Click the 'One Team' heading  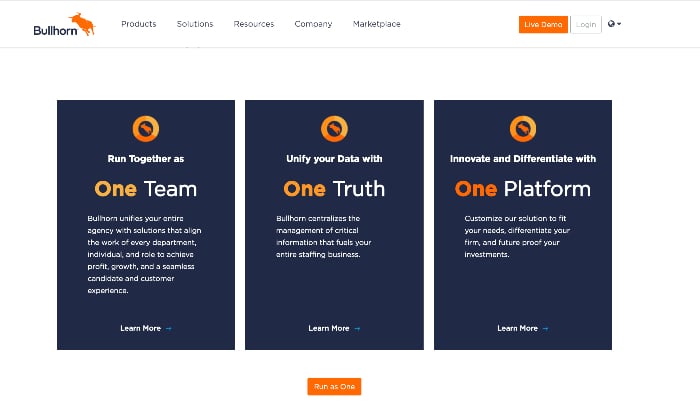tap(146, 189)
